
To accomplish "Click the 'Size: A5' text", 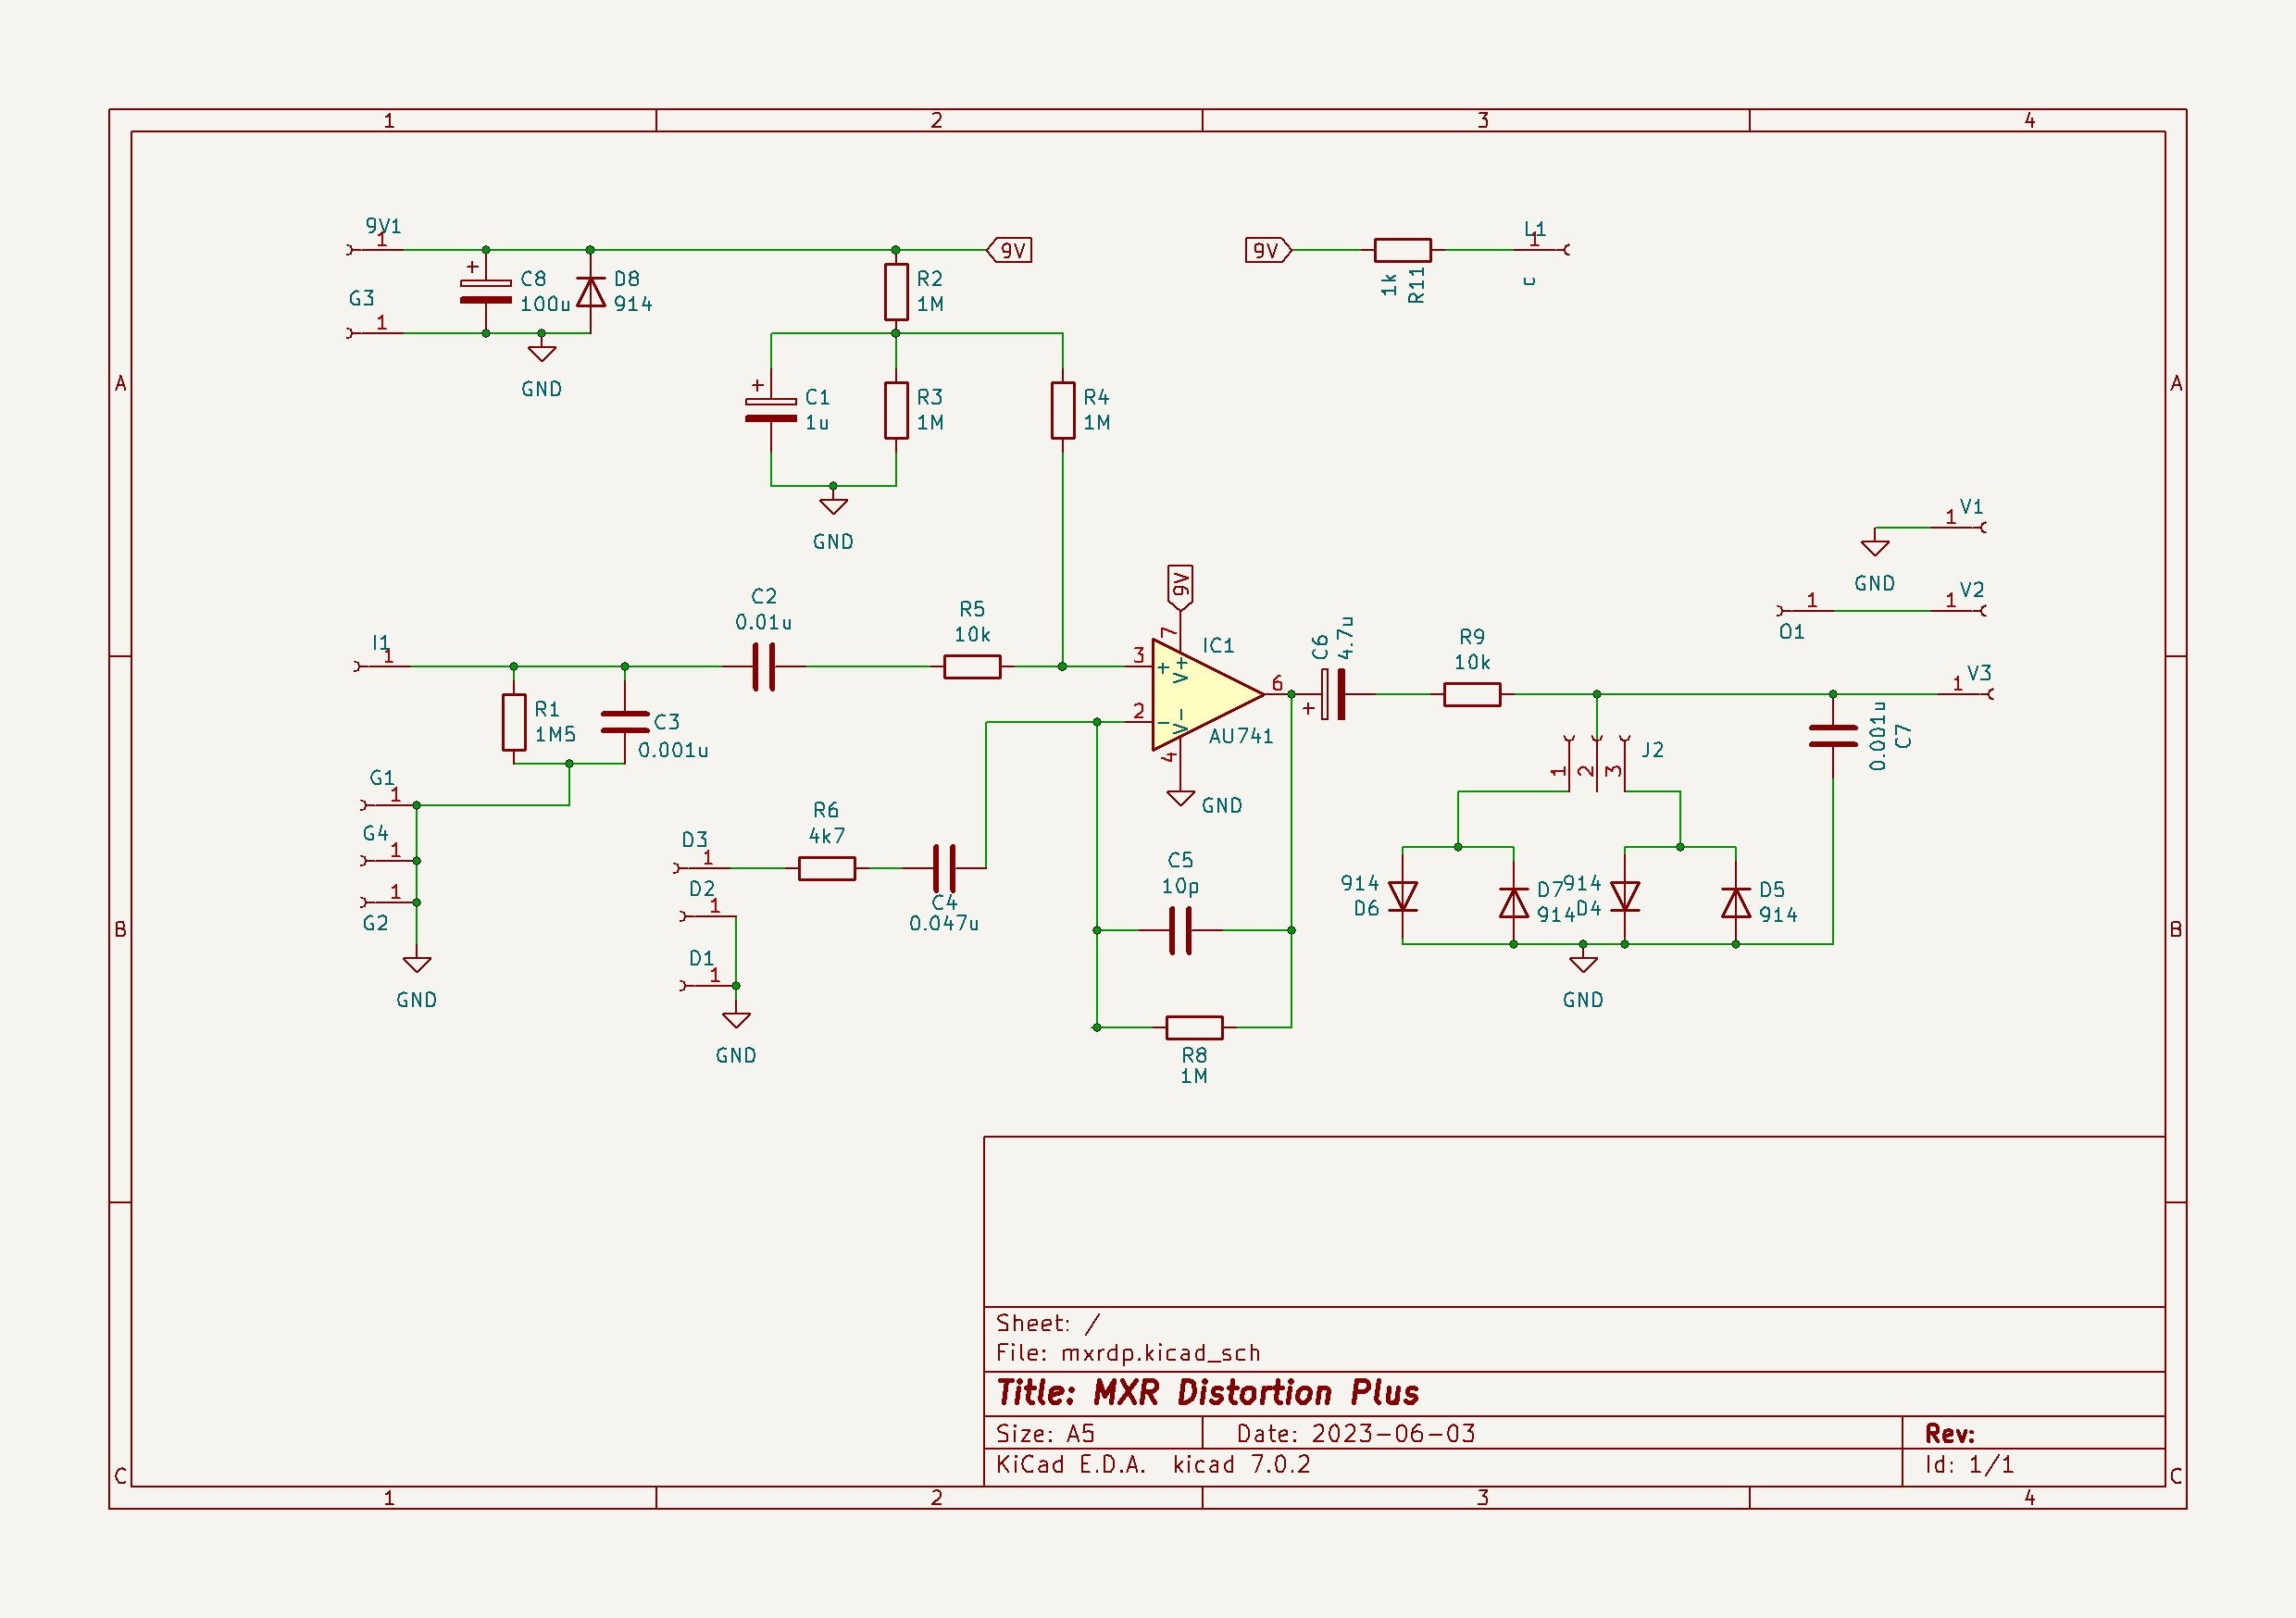I will click(x=1045, y=1433).
